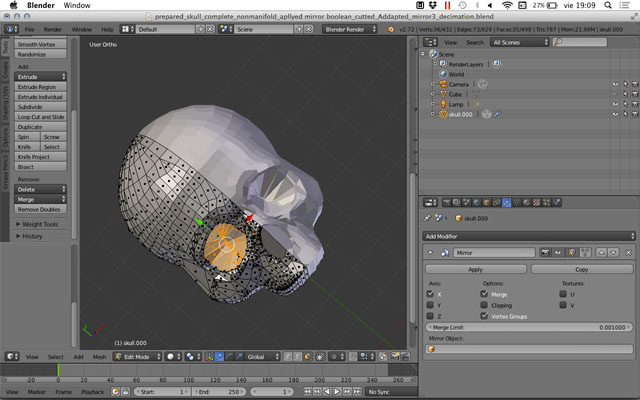The width and height of the screenshot is (640, 400).
Task: Select the rotate manipulator arc icon
Action: tap(229, 357)
